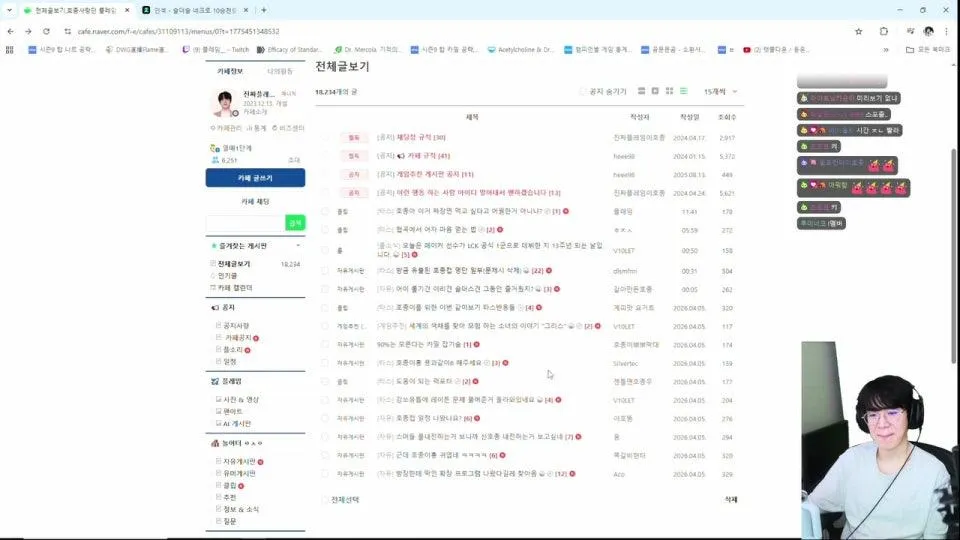Image resolution: width=960 pixels, height=540 pixels.
Task: Collapse the 즐겨찾는 게시판 section arrow
Action: coord(298,246)
